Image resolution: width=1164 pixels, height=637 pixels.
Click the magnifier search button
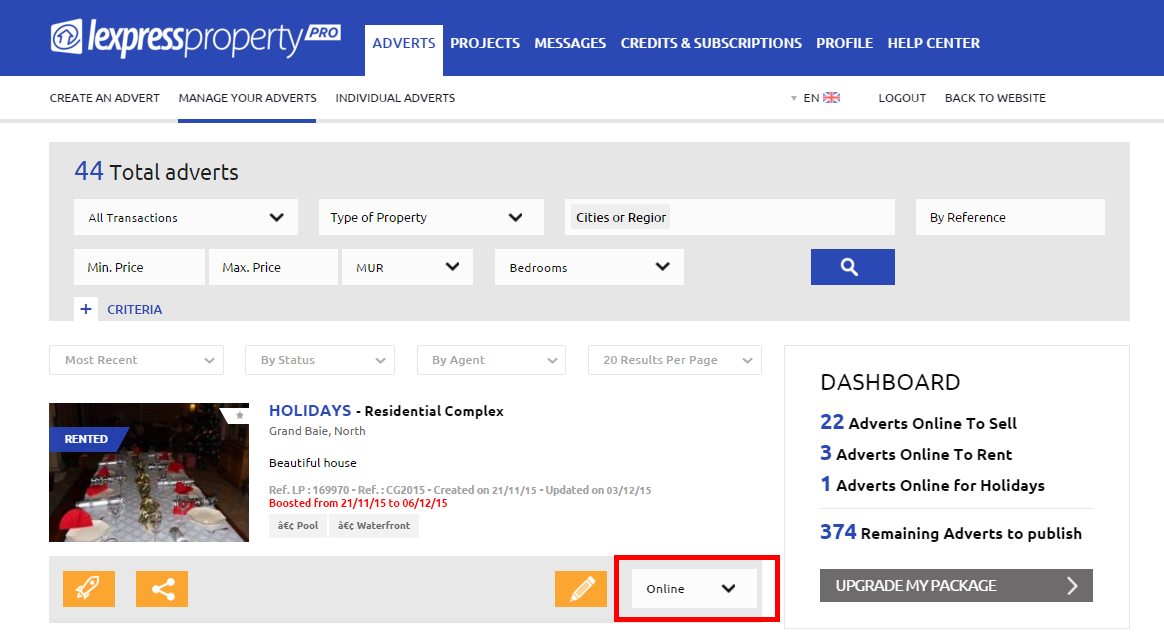click(852, 267)
